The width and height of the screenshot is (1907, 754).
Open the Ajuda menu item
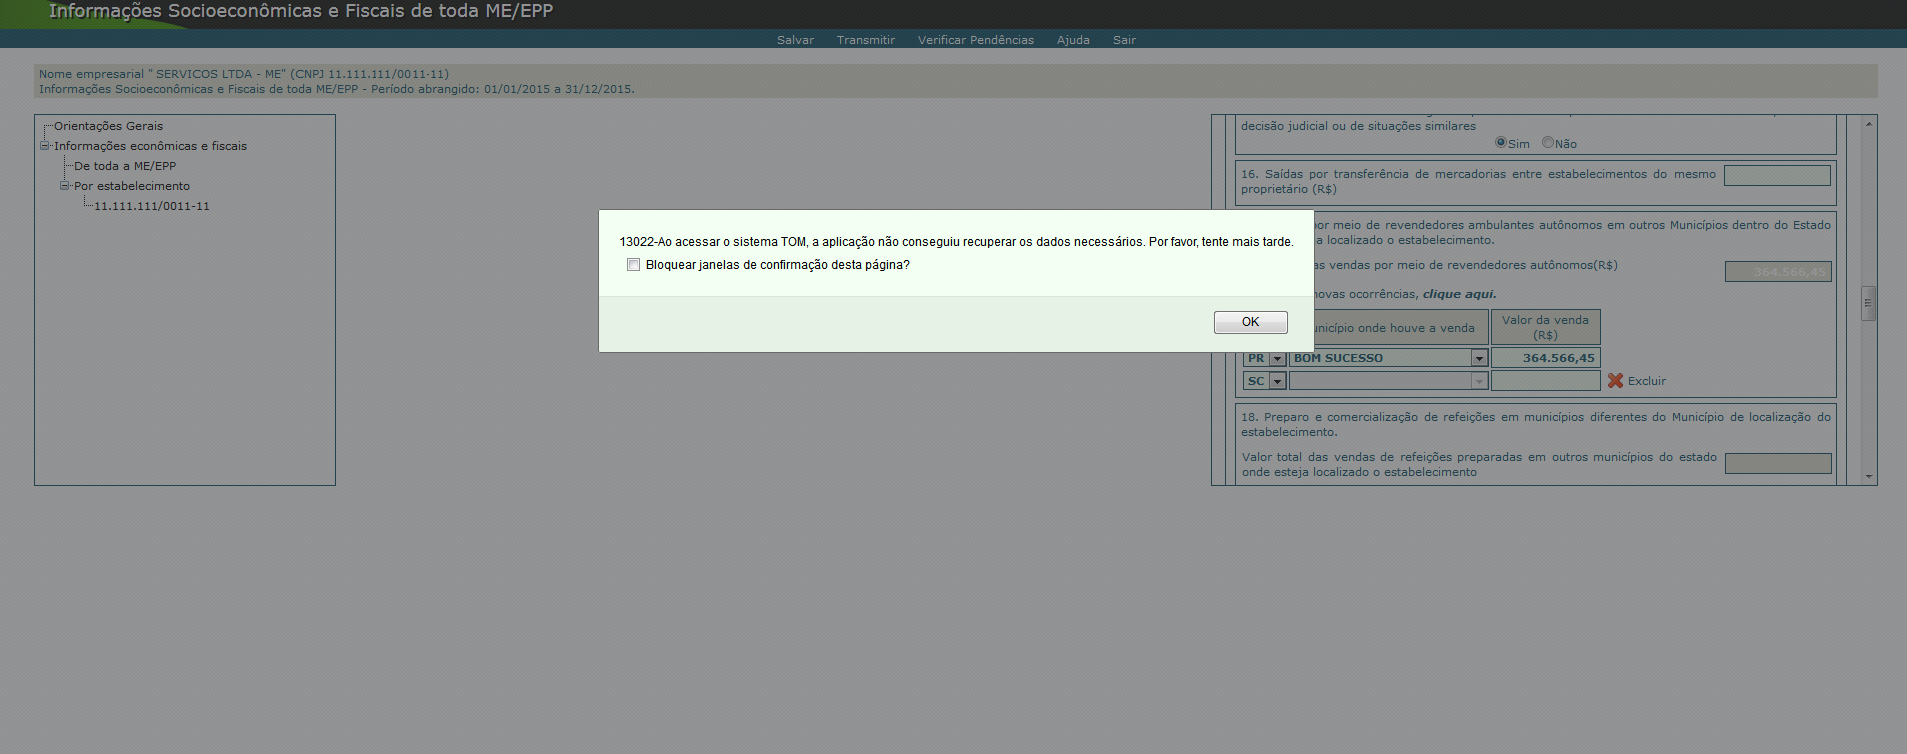point(1073,40)
